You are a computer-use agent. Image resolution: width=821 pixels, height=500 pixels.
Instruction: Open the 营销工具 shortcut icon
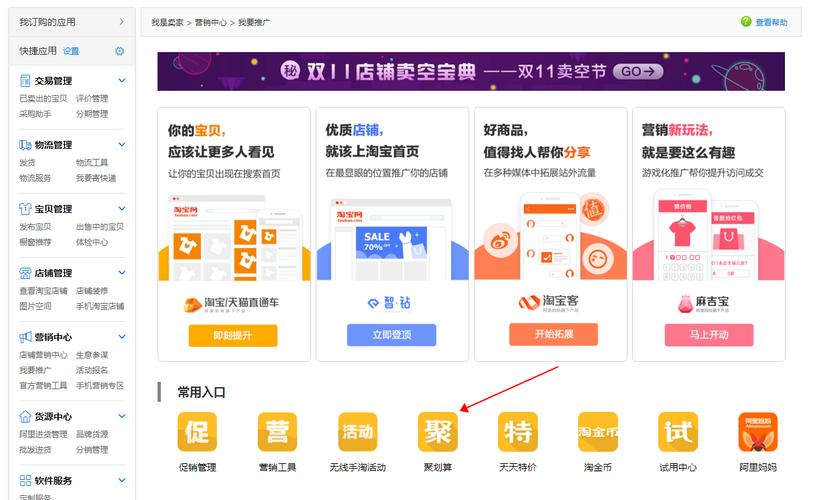(278, 432)
